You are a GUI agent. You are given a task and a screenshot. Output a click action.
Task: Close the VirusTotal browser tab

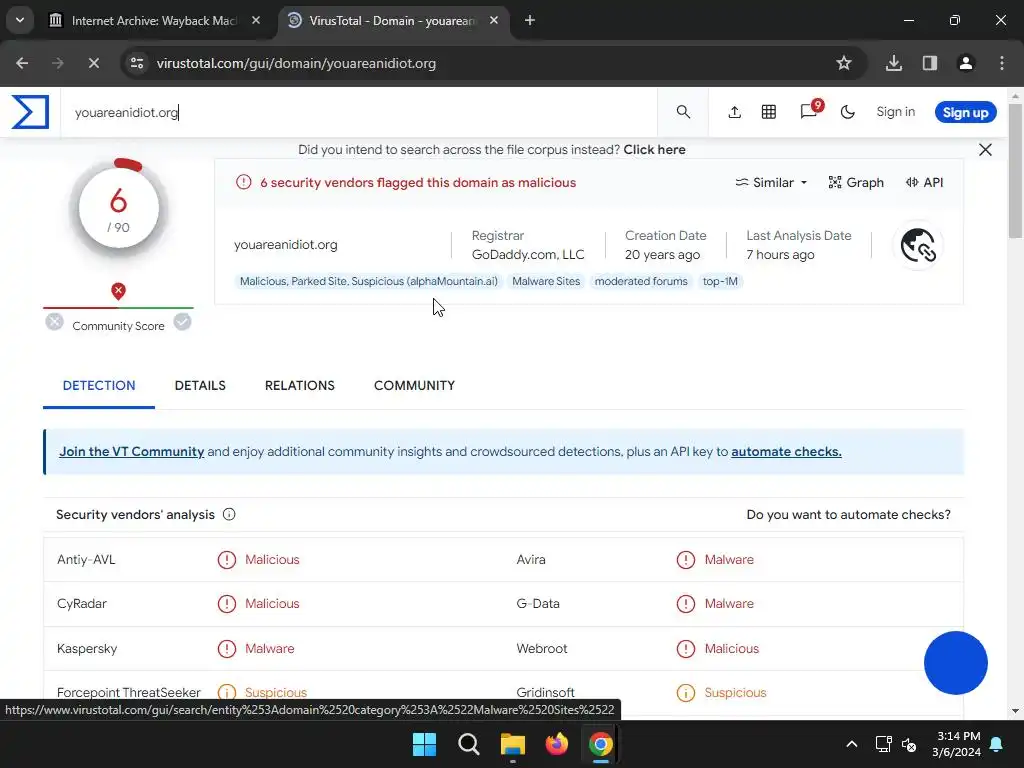[494, 20]
